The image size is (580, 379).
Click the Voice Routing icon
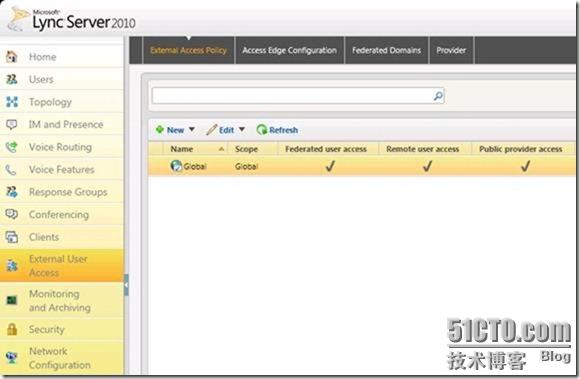pyautogui.click(x=12, y=147)
